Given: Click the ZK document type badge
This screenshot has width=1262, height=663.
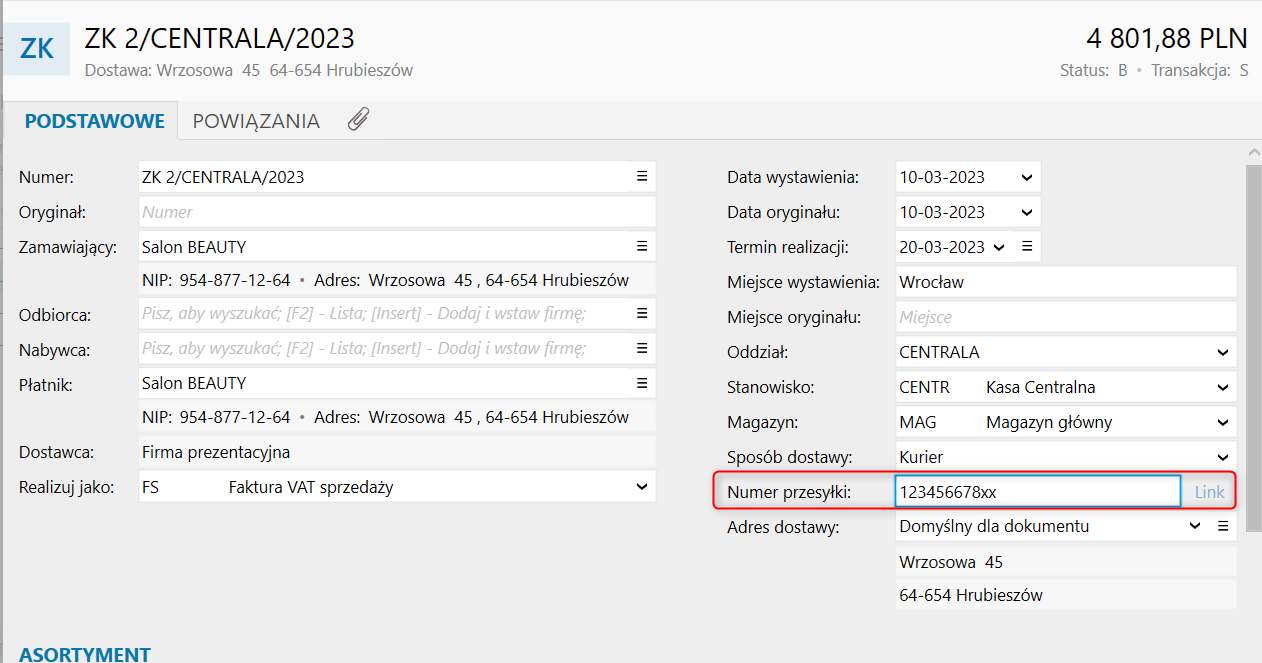Looking at the screenshot, I should click(37, 49).
